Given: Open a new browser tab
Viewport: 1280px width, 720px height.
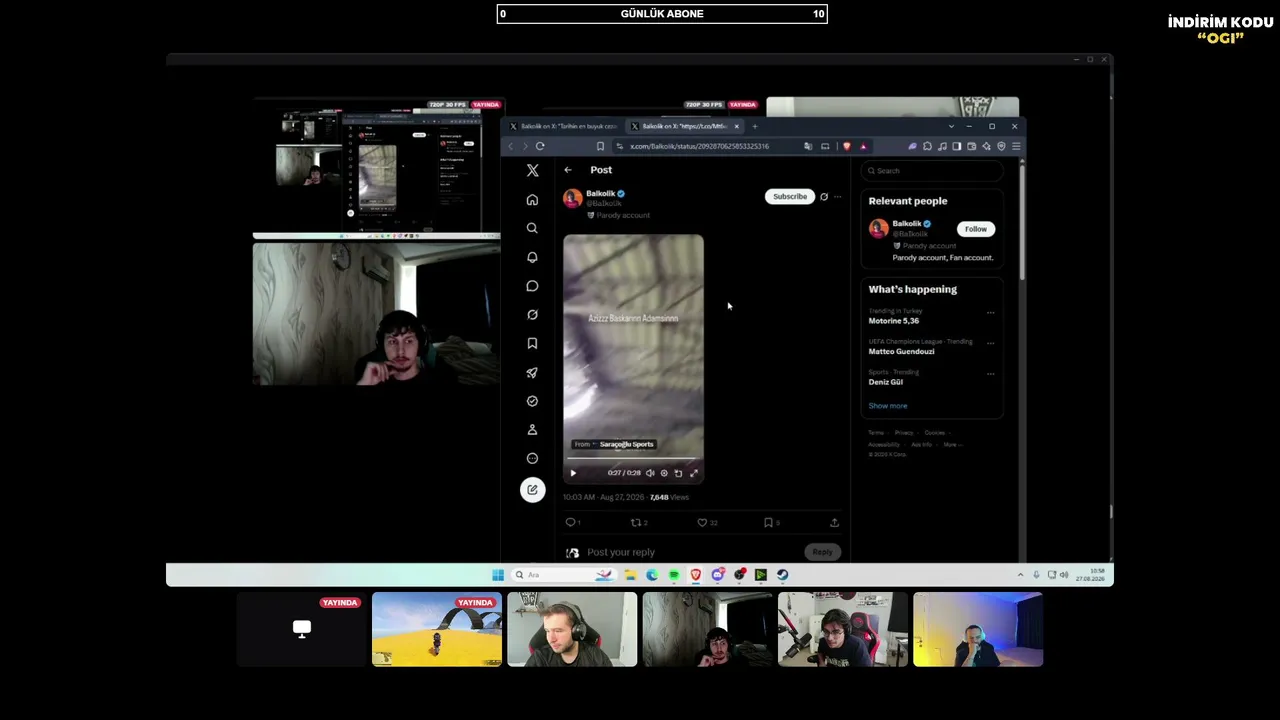Looking at the screenshot, I should click(x=755, y=127).
